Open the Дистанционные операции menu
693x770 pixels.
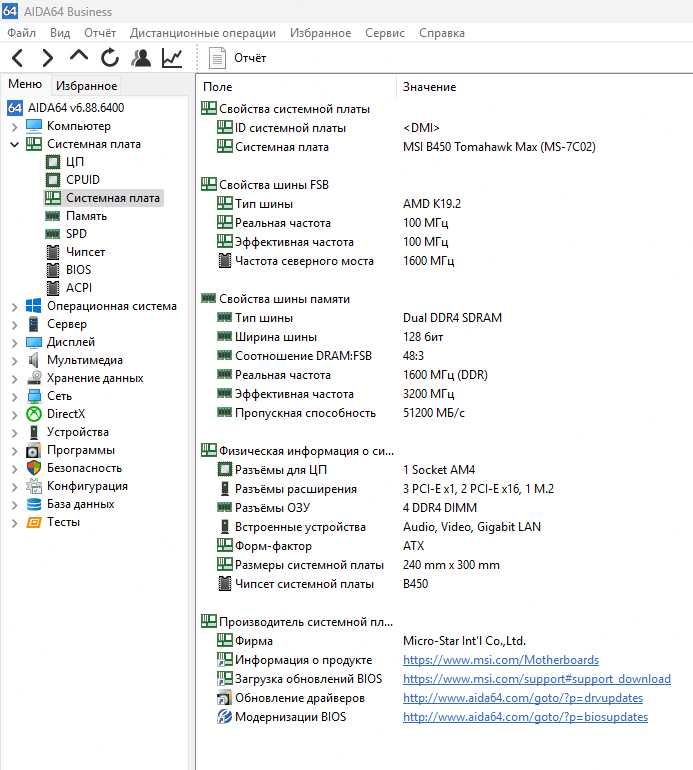202,33
